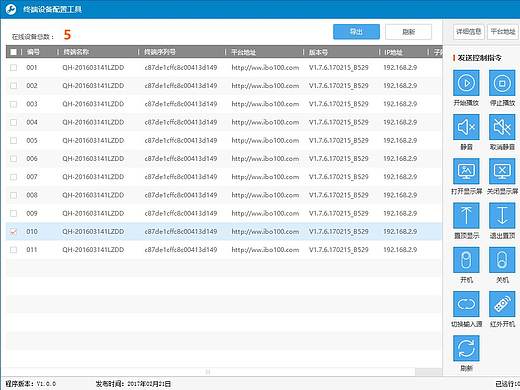Image resolution: width=520 pixels, height=390 pixels.
Task: Switch to the 平台地址 tab
Action: point(503,32)
